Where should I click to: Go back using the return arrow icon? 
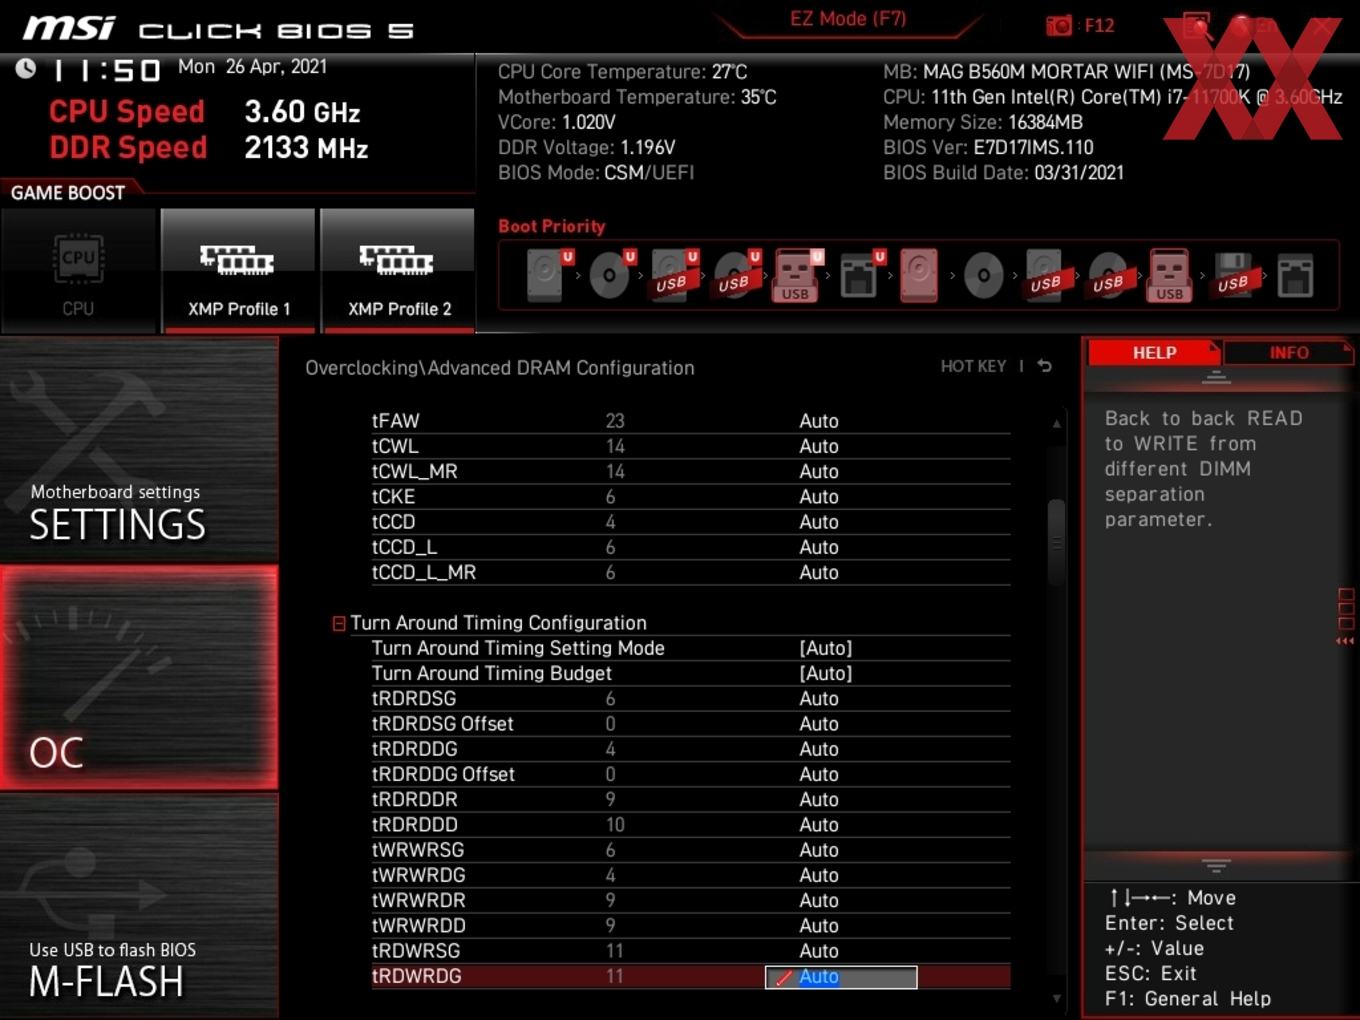pos(1045,366)
